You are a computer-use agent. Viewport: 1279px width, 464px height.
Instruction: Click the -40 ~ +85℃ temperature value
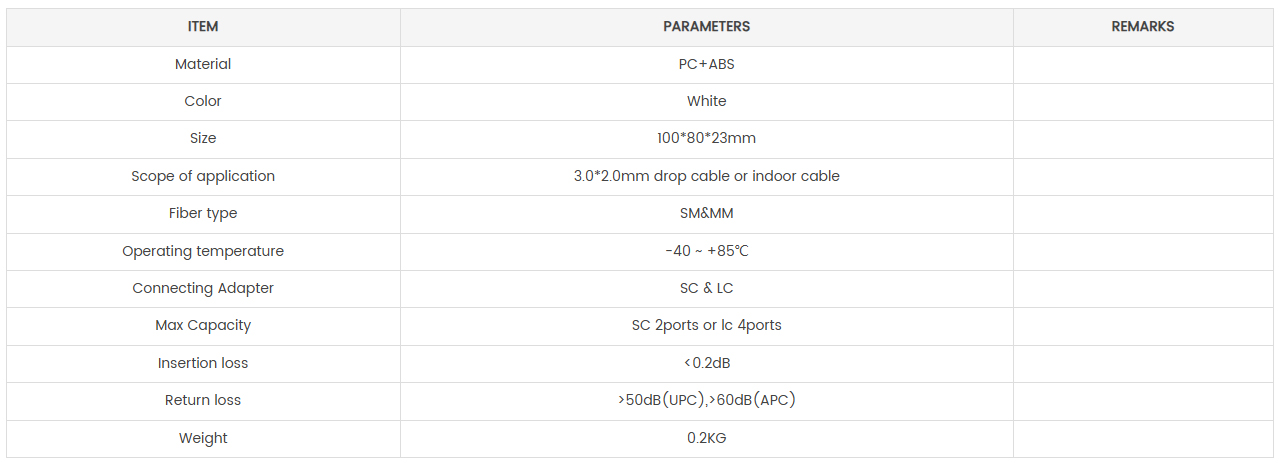click(706, 251)
